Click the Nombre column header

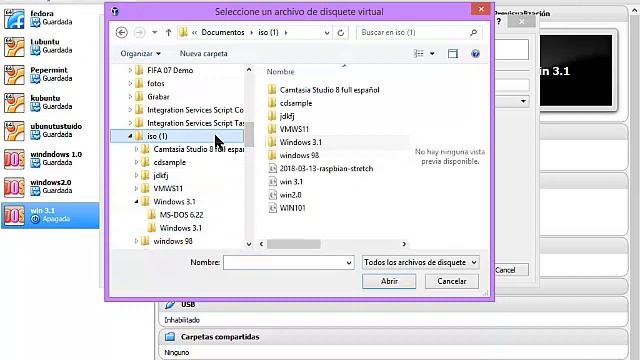(x=280, y=72)
